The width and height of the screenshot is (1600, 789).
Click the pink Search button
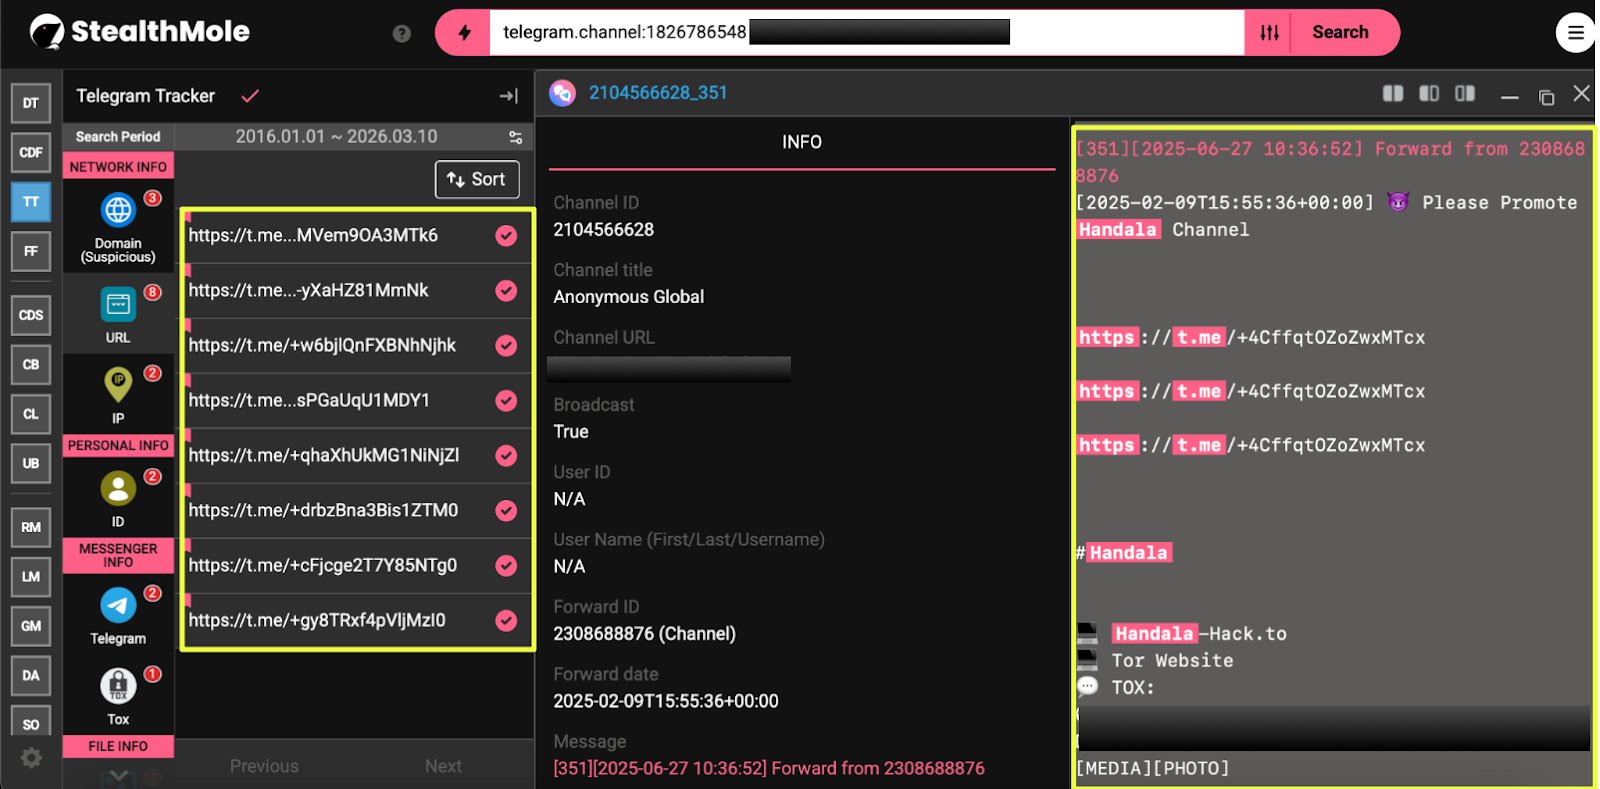point(1340,33)
